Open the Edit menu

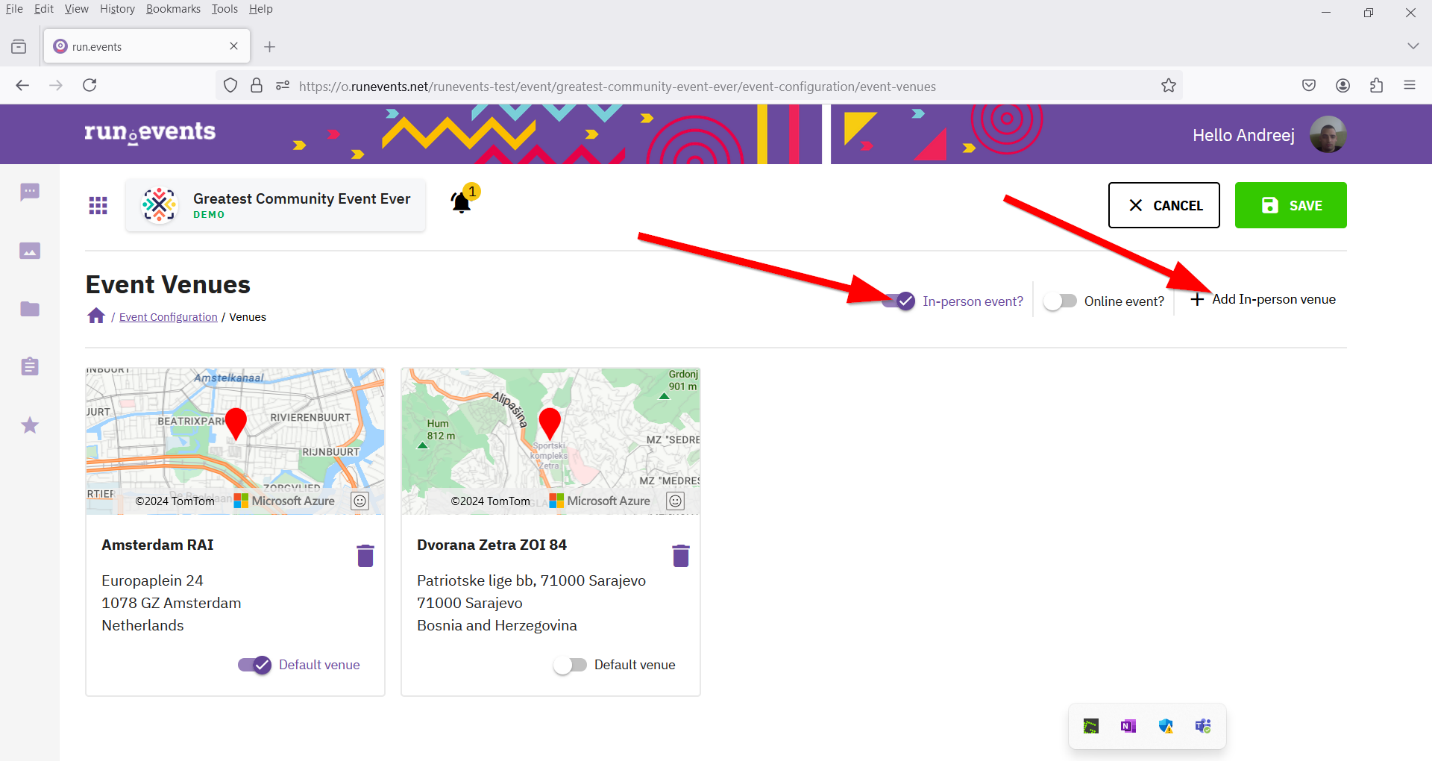coord(44,9)
